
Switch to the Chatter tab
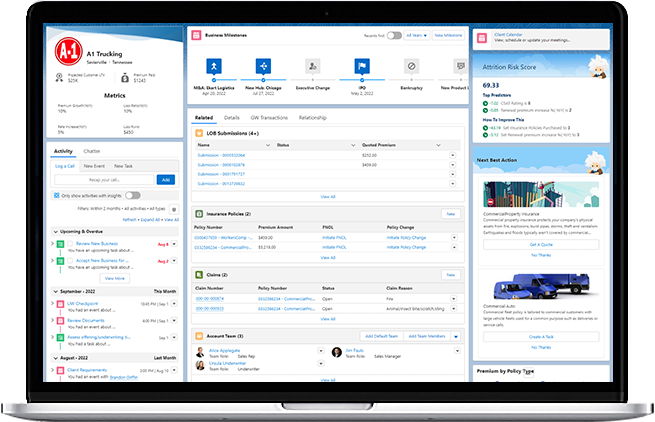92,150
